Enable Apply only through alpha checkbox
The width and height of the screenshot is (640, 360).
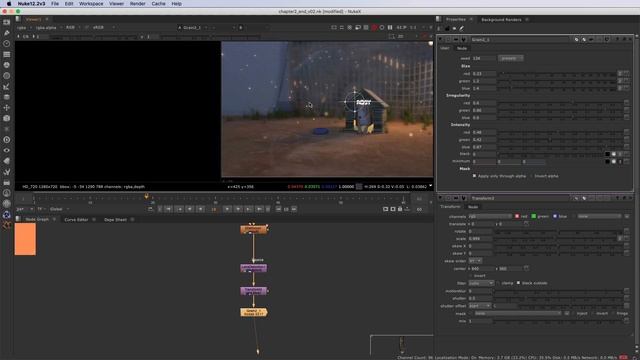coord(474,176)
